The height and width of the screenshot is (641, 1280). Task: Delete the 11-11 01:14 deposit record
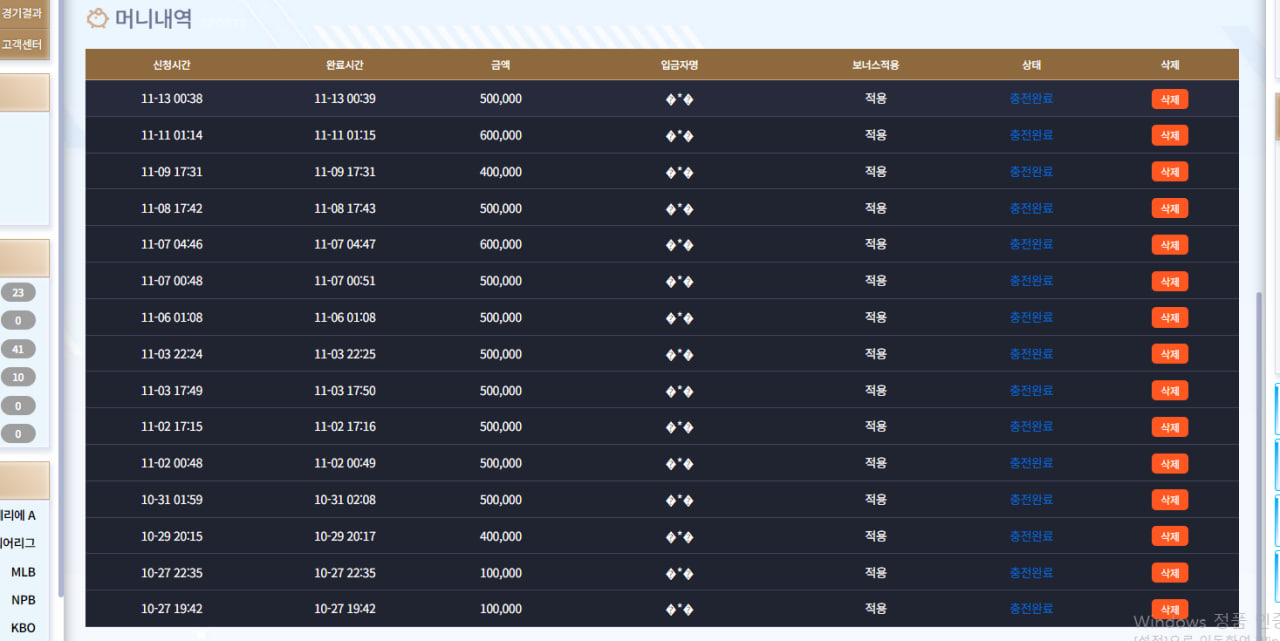(x=1169, y=135)
